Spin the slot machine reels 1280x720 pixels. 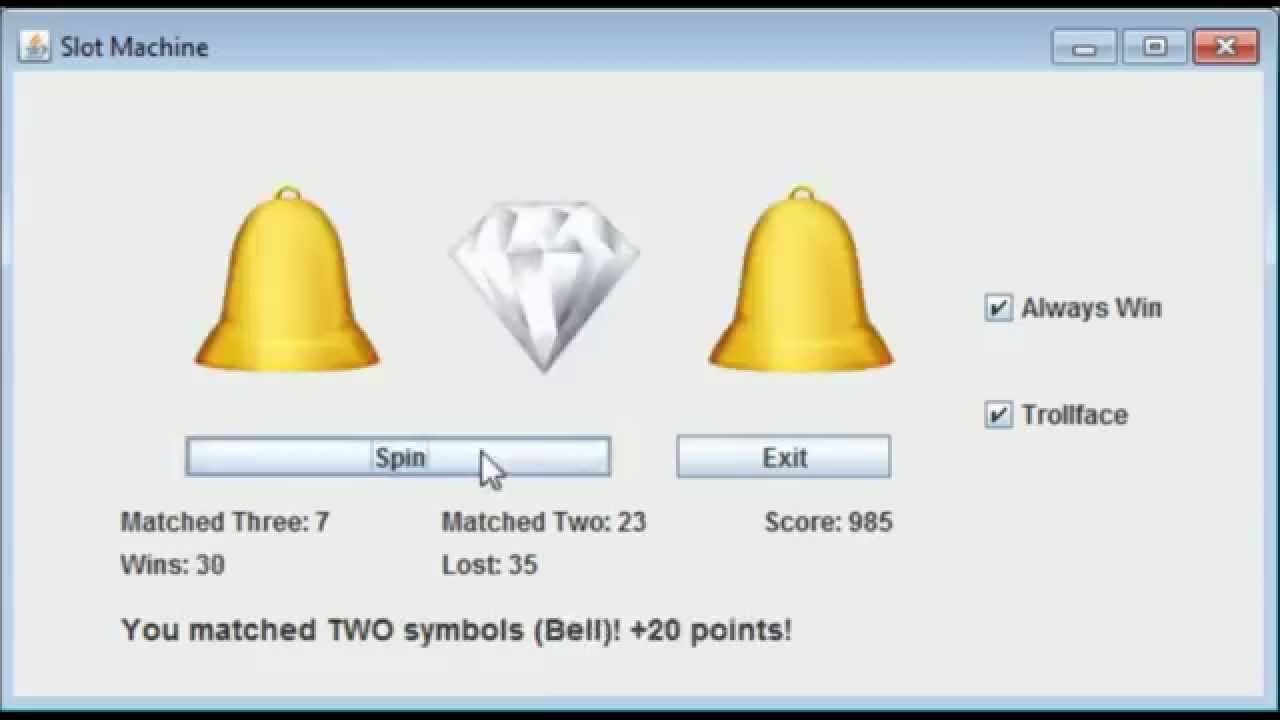[398, 457]
